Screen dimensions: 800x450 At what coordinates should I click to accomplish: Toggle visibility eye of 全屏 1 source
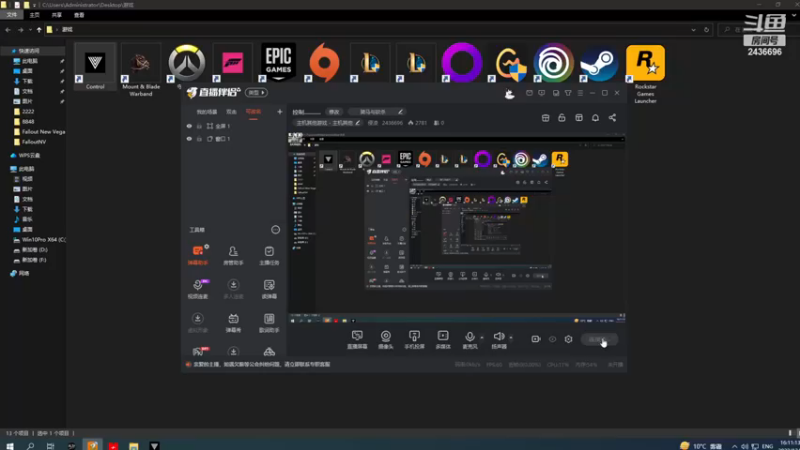[x=189, y=126]
